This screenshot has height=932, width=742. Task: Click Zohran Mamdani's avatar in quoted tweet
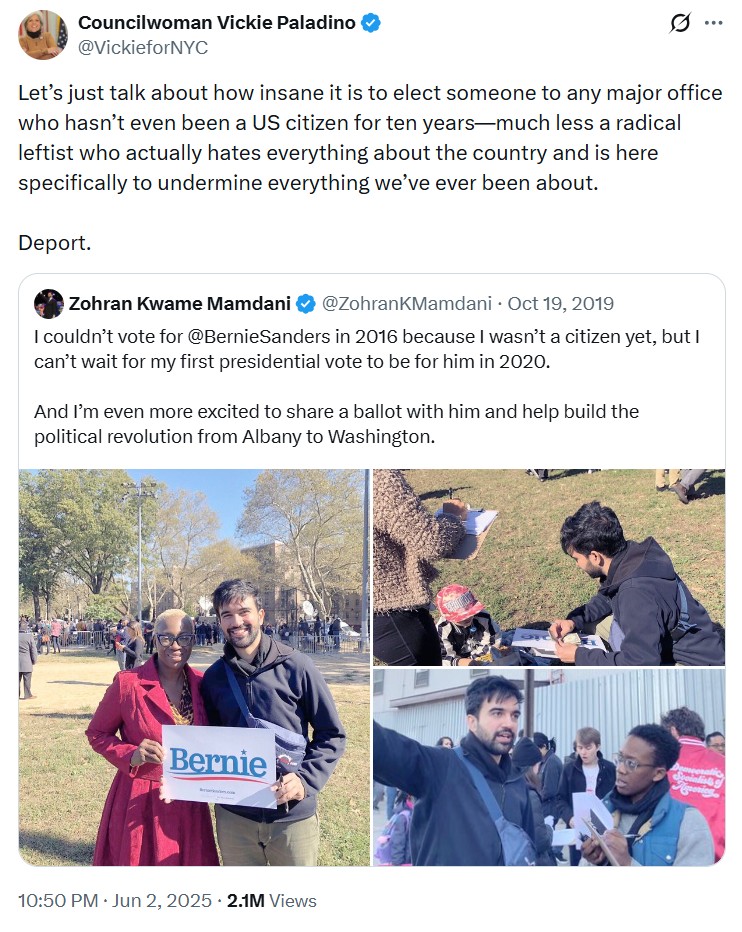(49, 304)
